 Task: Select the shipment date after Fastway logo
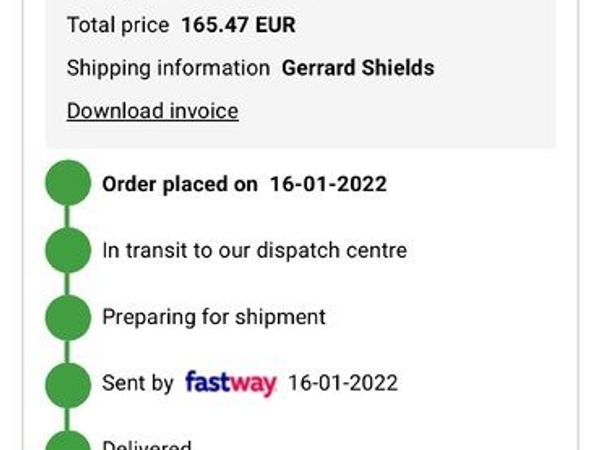(343, 383)
